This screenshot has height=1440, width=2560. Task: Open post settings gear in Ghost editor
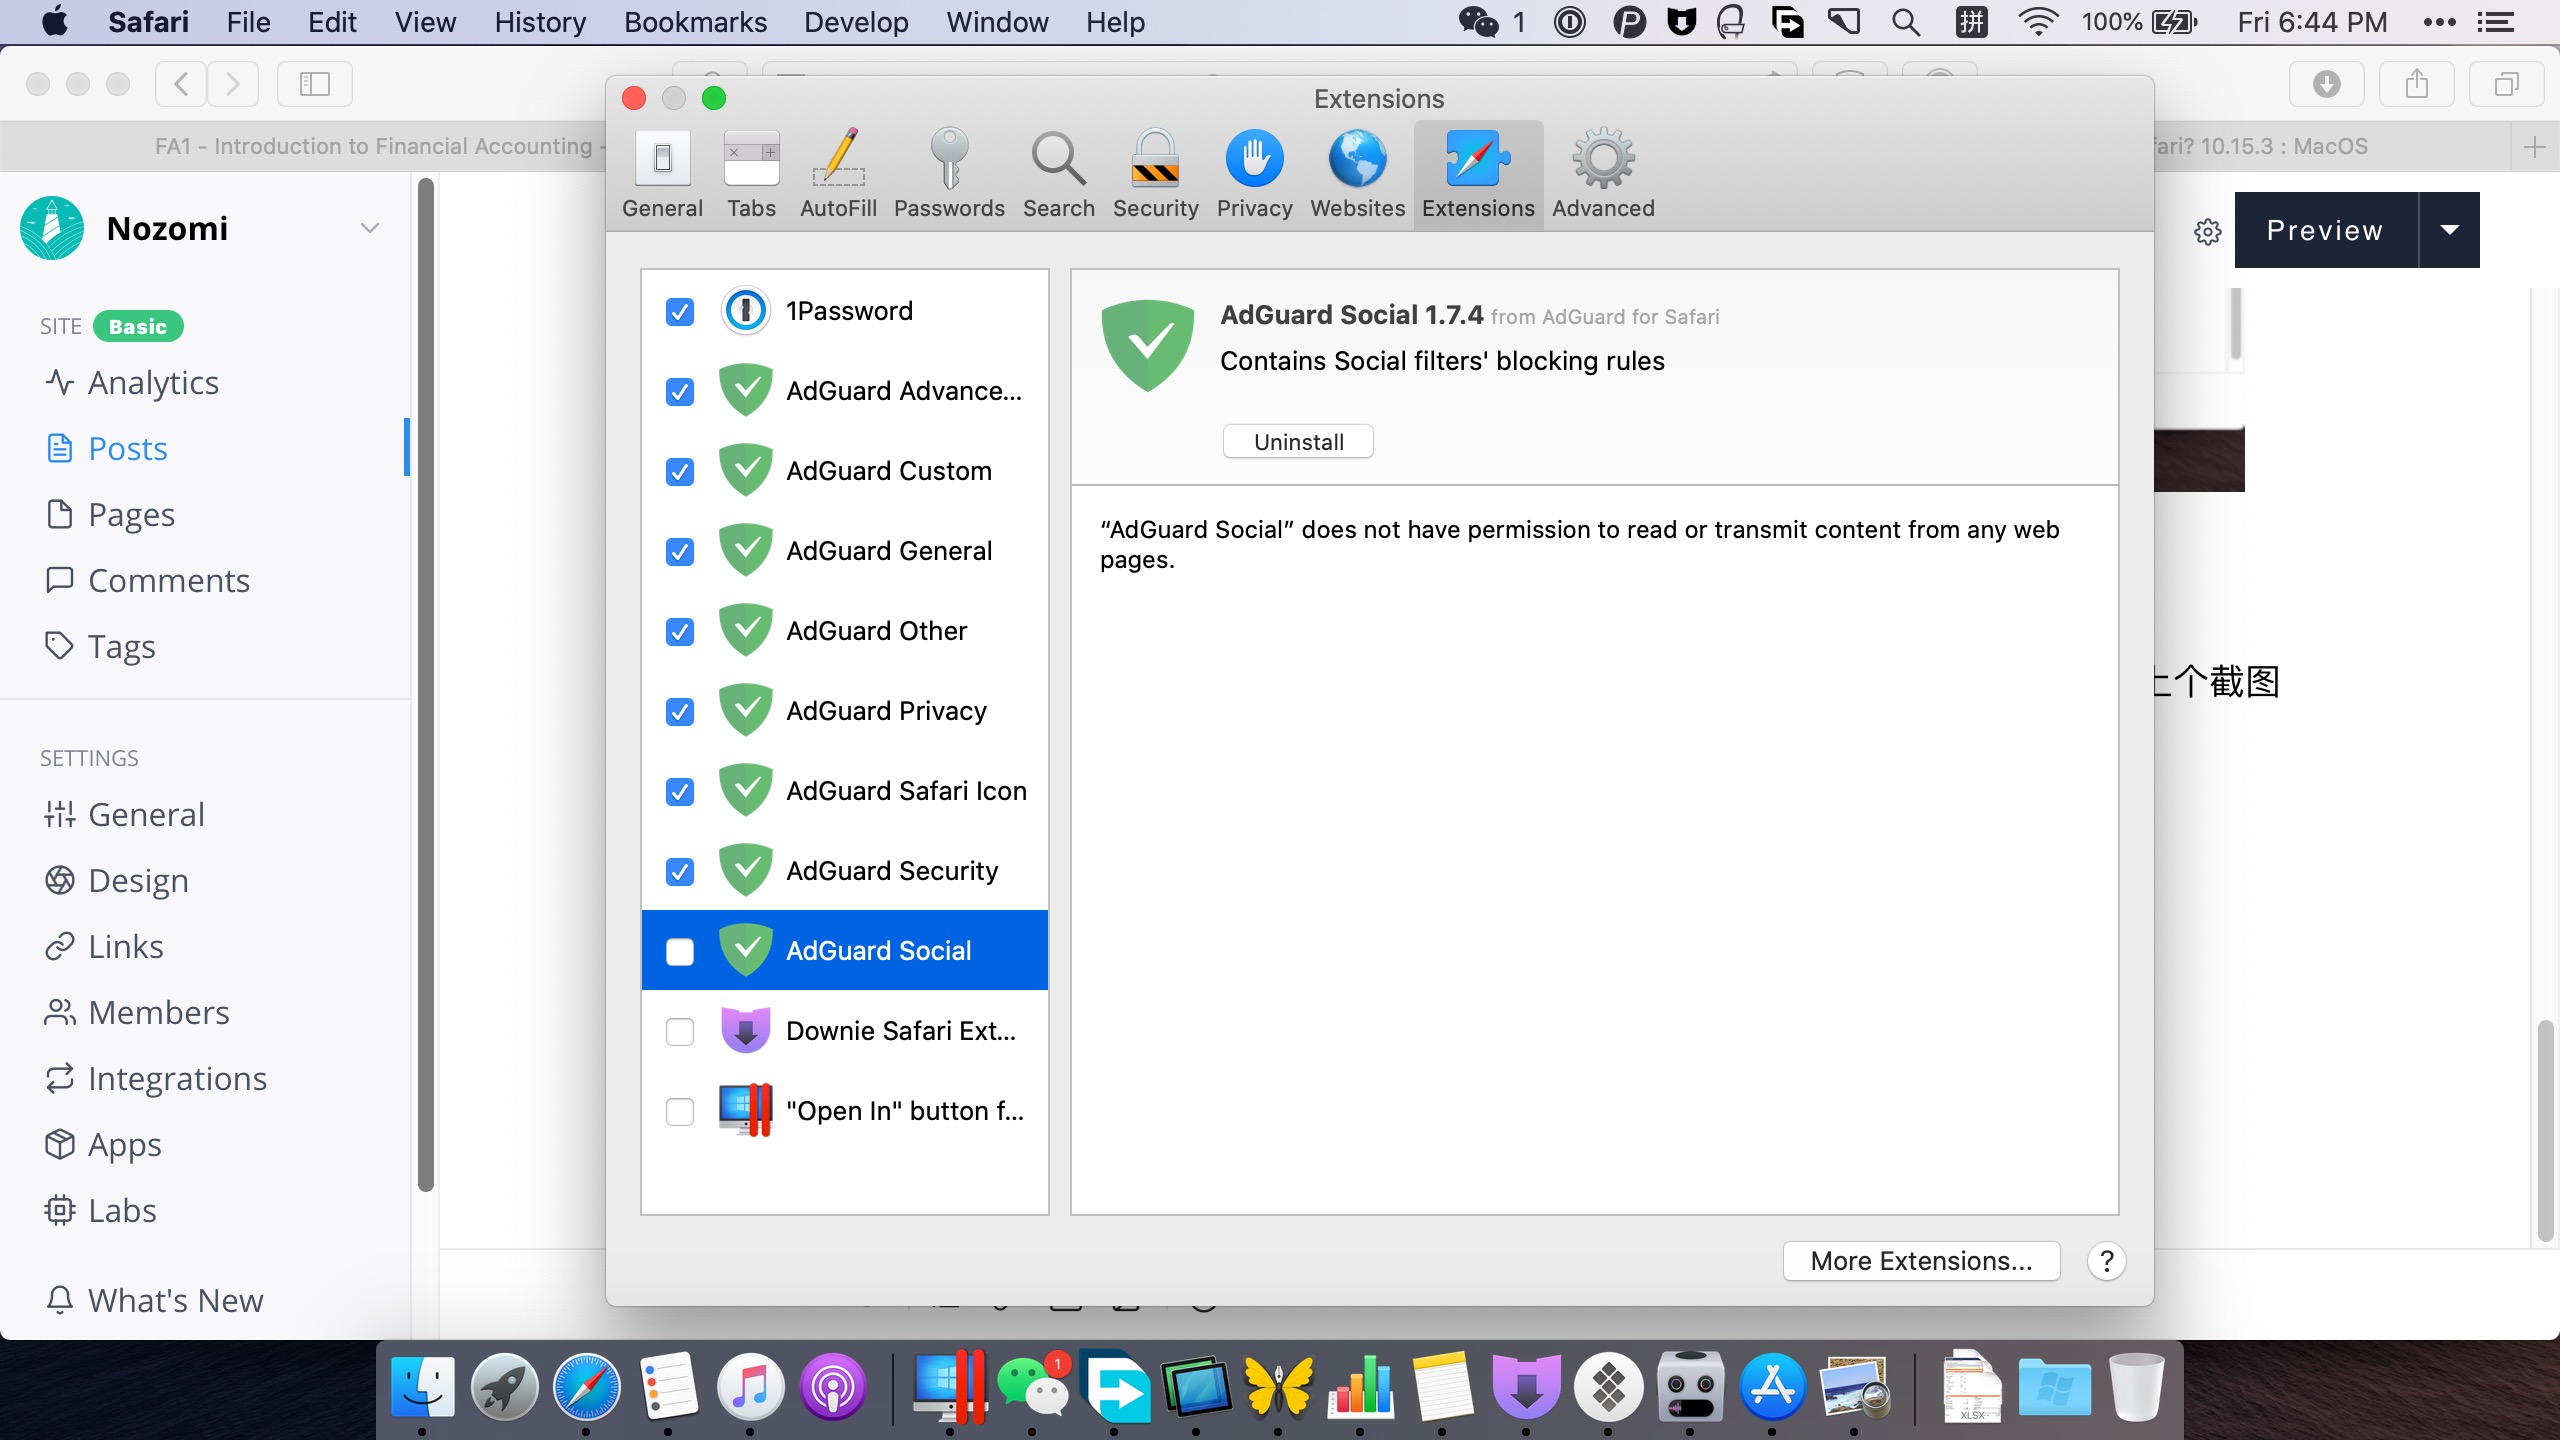click(x=2207, y=232)
